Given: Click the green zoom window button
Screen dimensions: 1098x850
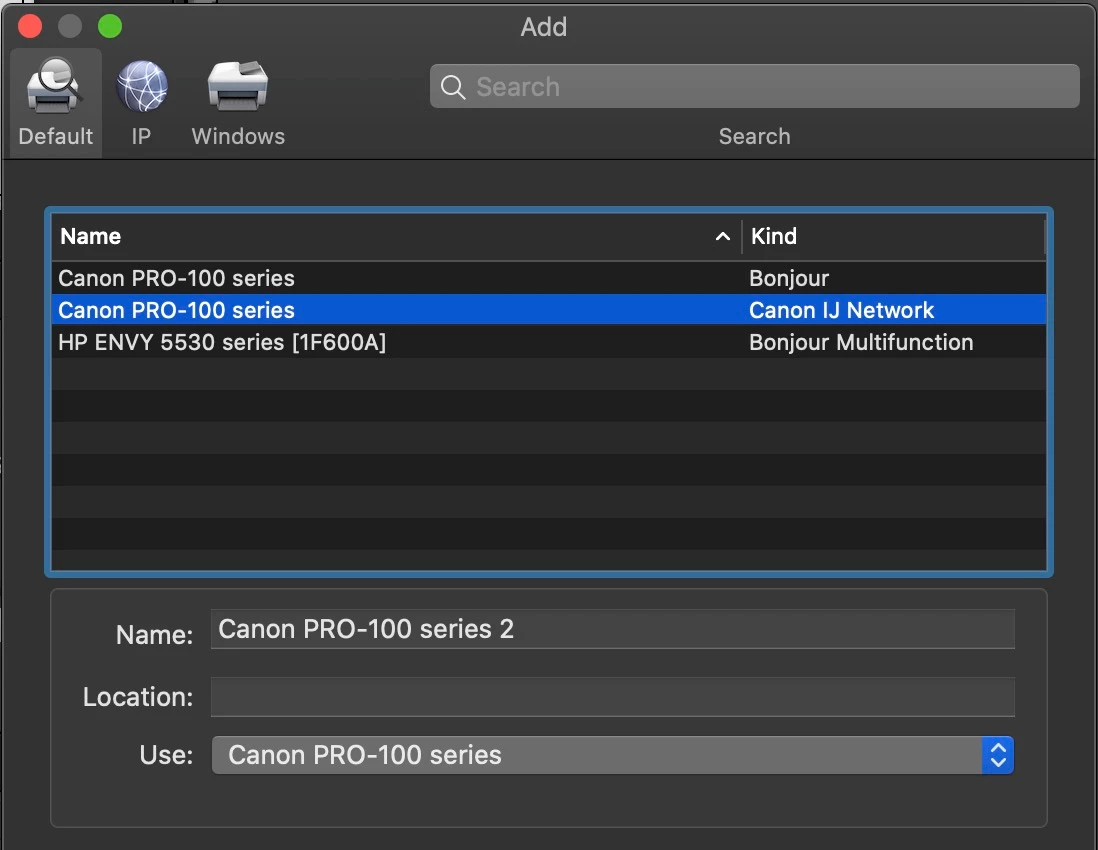Looking at the screenshot, I should [110, 27].
